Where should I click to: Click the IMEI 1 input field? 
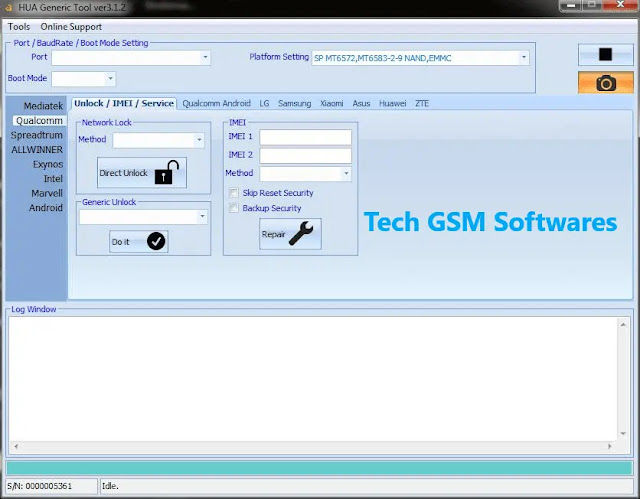coord(305,137)
